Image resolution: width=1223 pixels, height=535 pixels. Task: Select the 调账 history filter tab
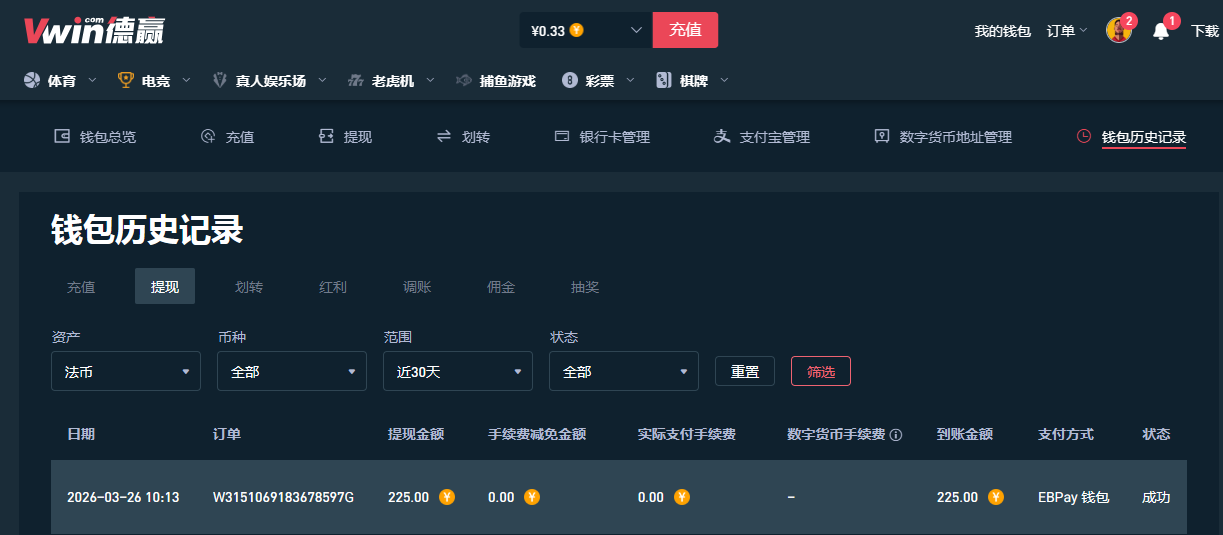click(417, 287)
